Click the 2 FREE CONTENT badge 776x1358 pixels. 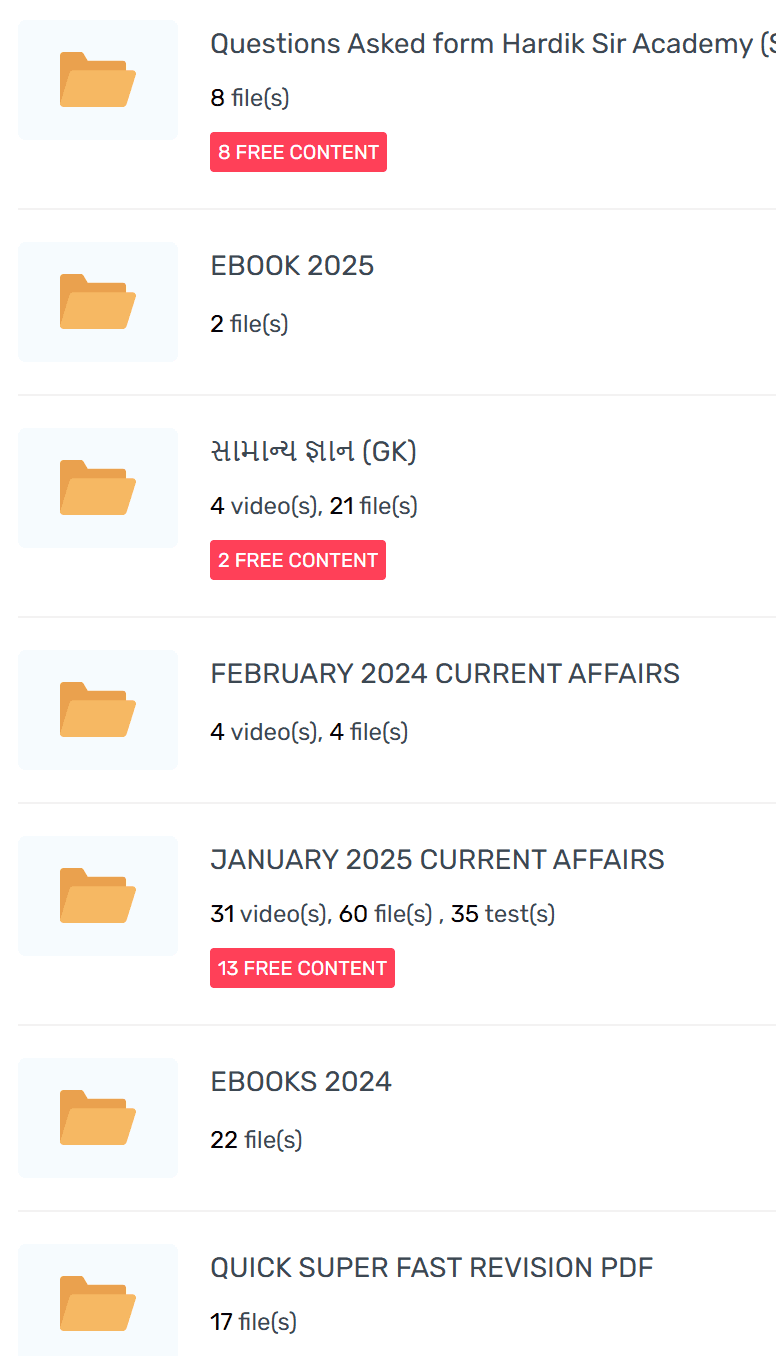click(298, 560)
